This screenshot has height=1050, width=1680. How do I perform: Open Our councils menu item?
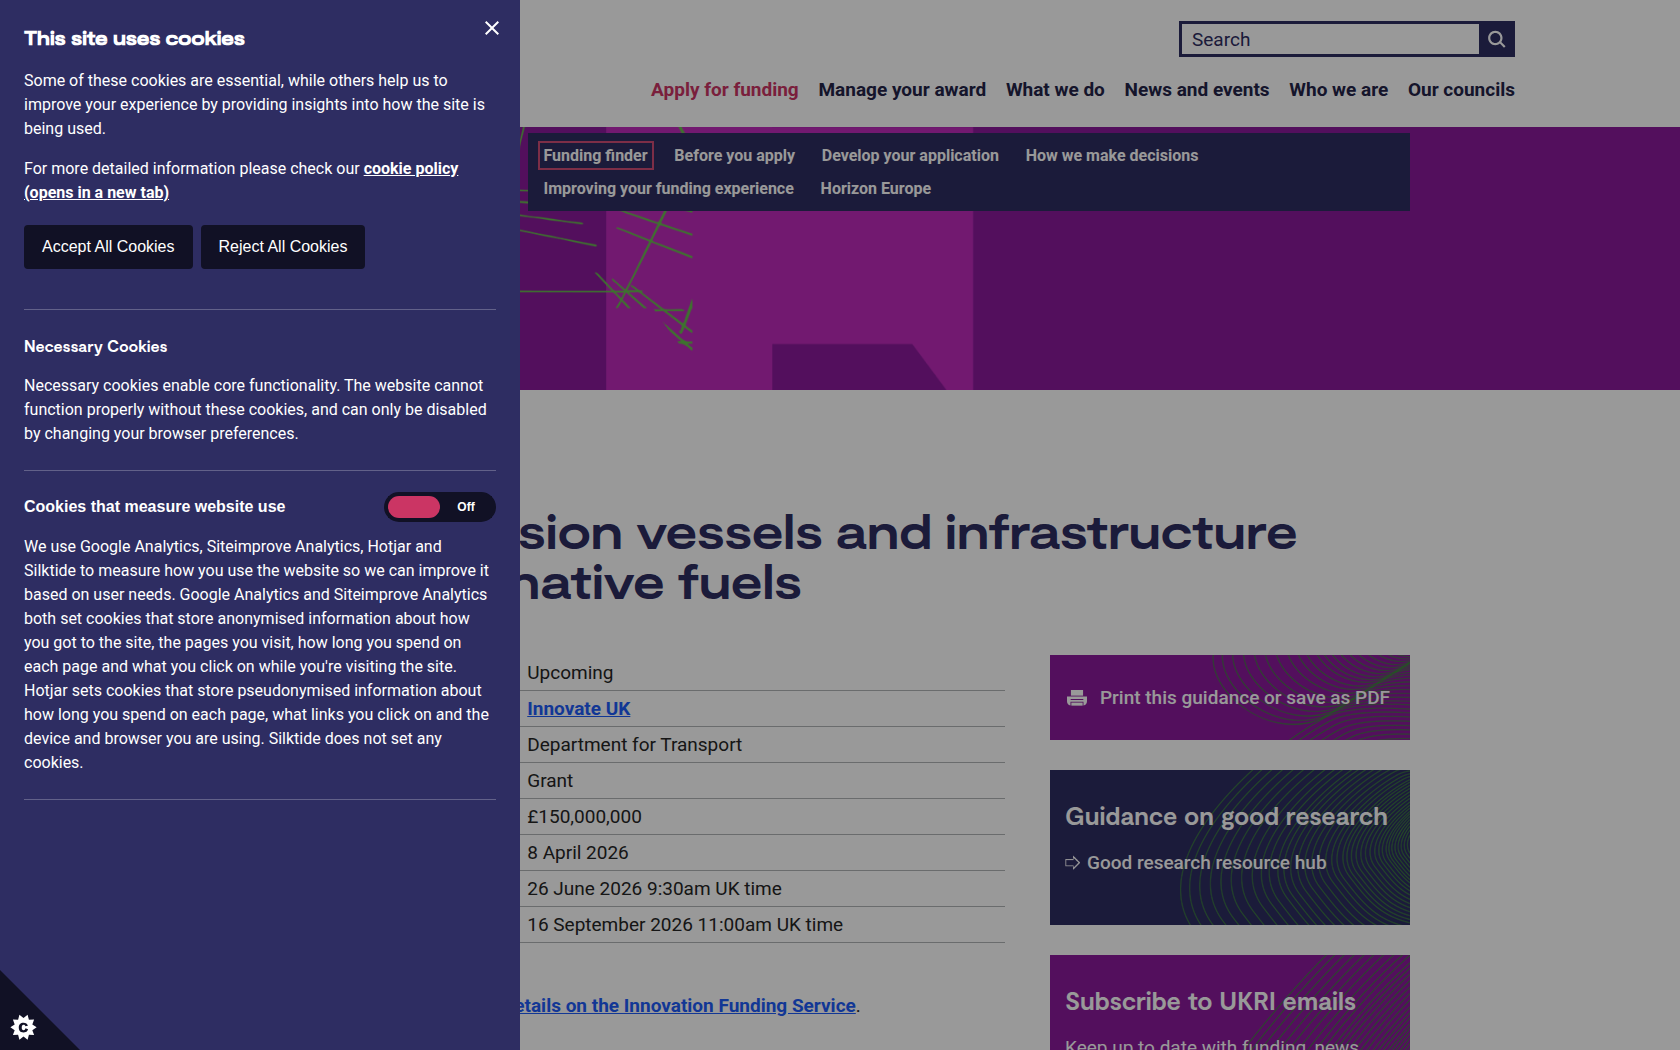point(1460,90)
